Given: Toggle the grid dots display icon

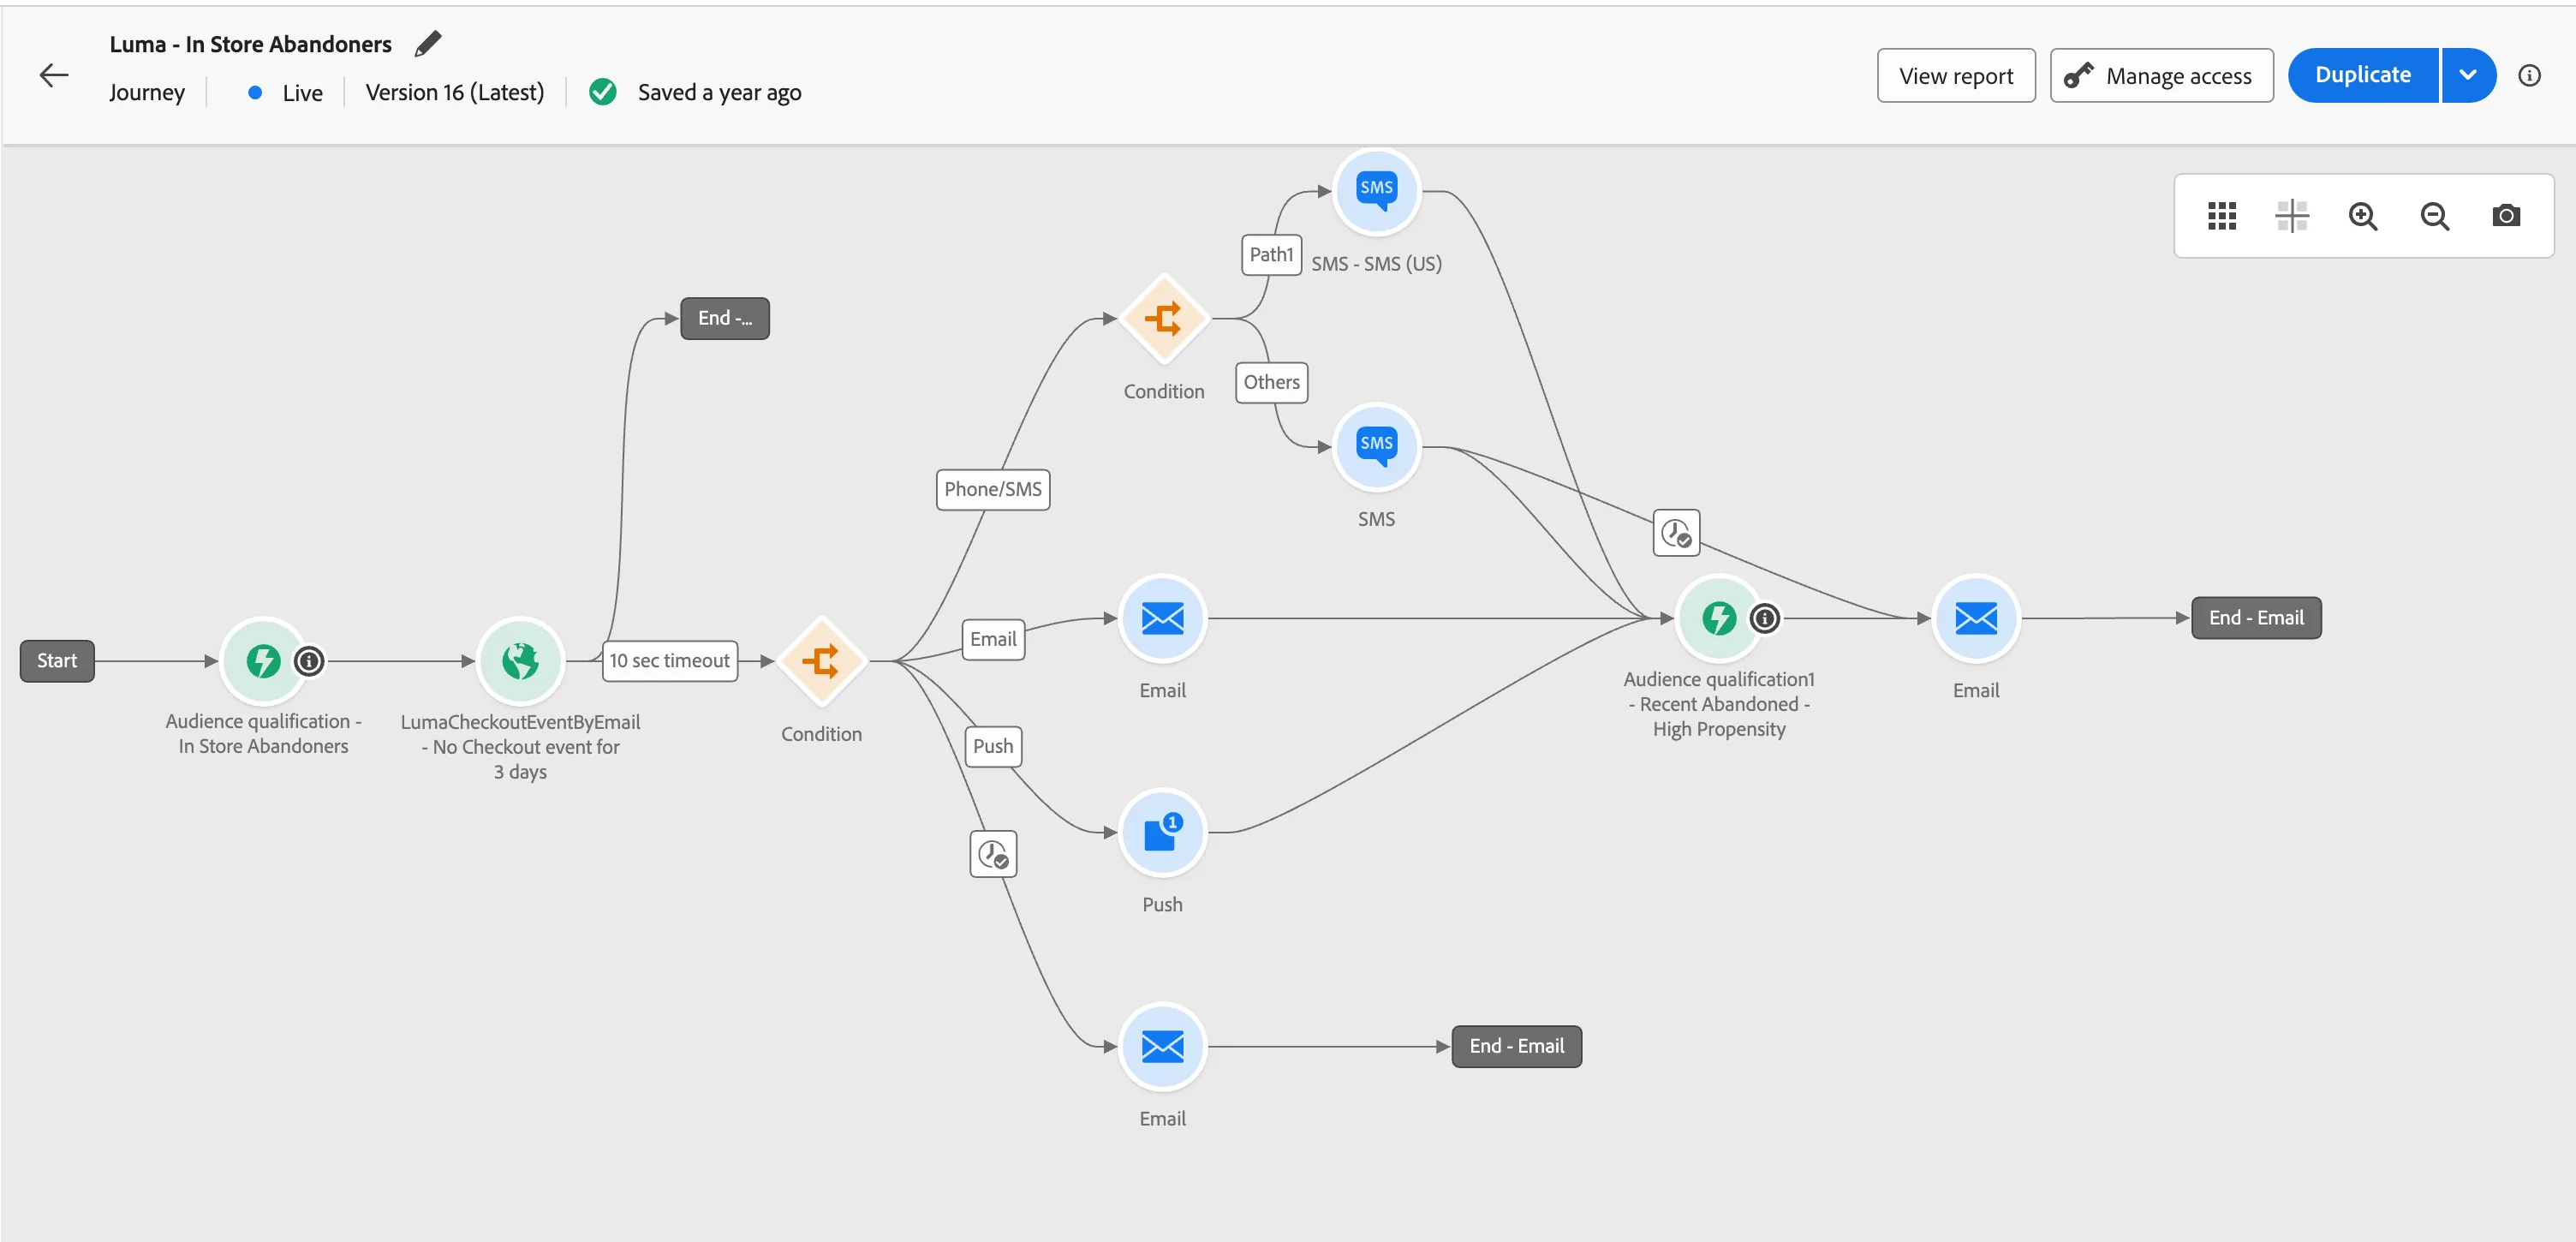Looking at the screenshot, I should pos(2221,216).
